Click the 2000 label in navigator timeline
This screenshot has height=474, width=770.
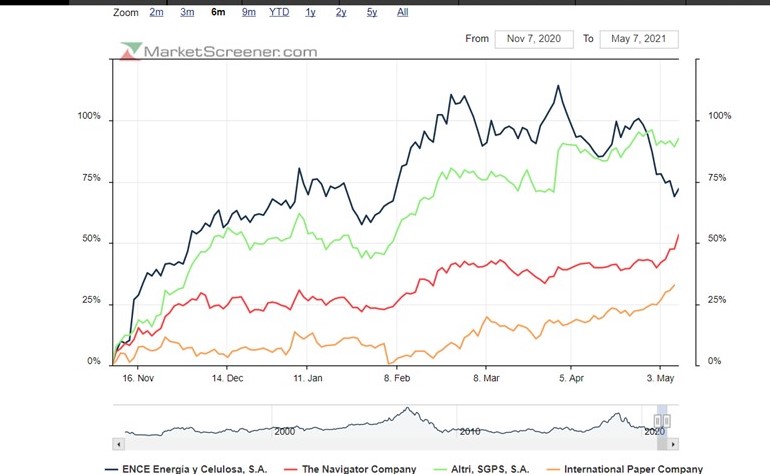284,432
